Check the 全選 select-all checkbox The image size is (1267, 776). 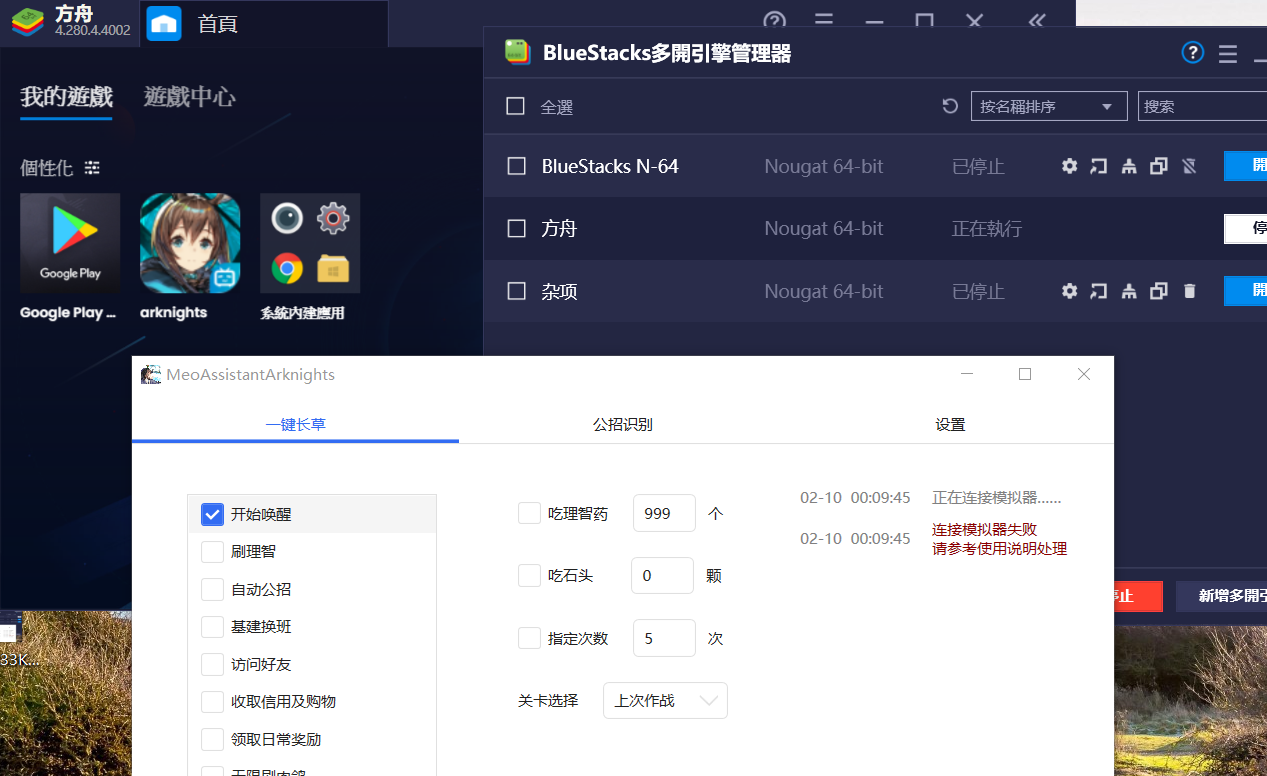(516, 106)
